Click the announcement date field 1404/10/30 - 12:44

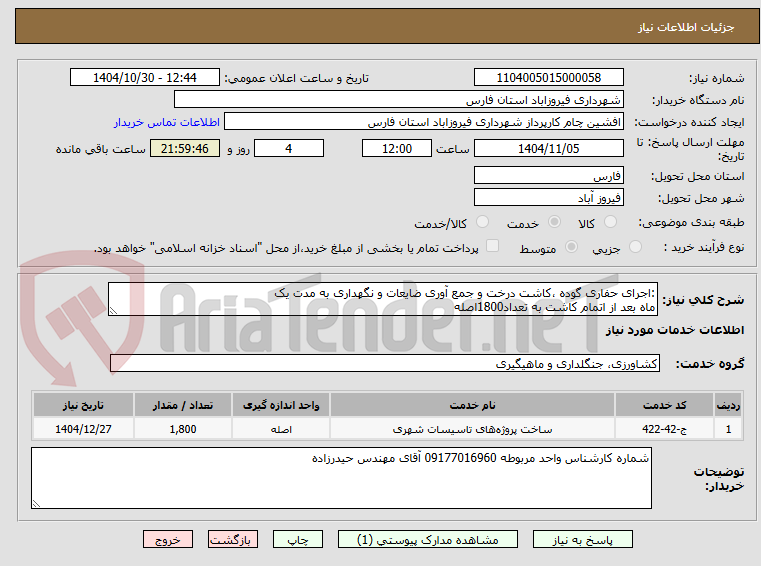coord(145,78)
